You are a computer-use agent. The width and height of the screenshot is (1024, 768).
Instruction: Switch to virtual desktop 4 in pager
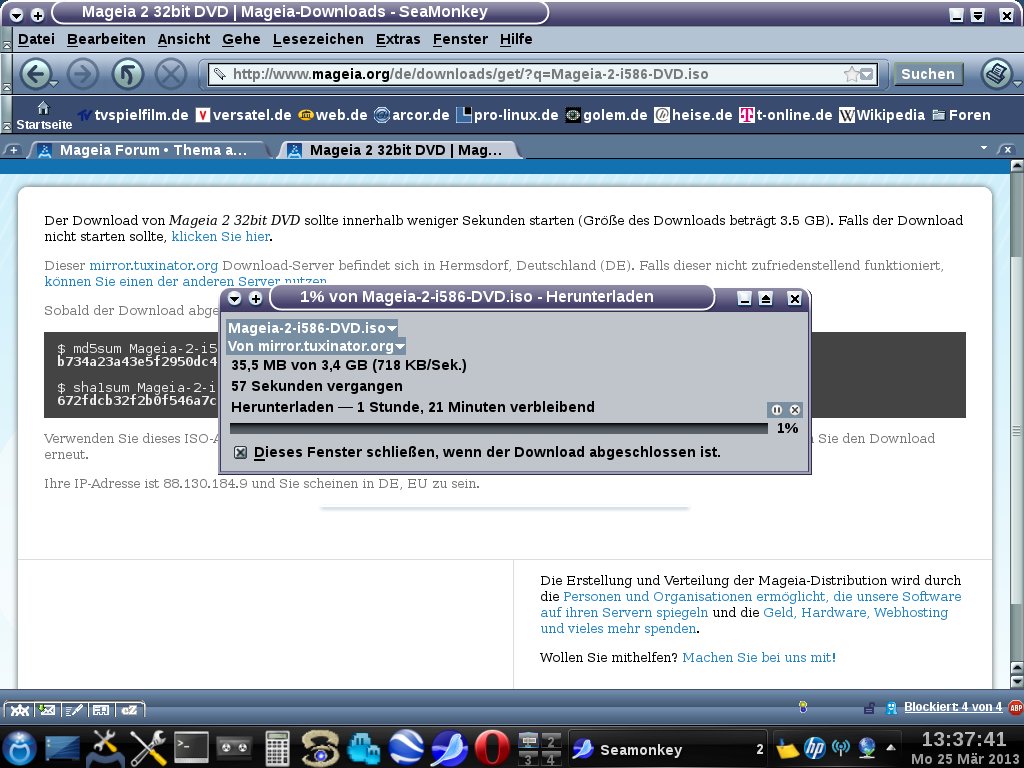click(x=551, y=760)
